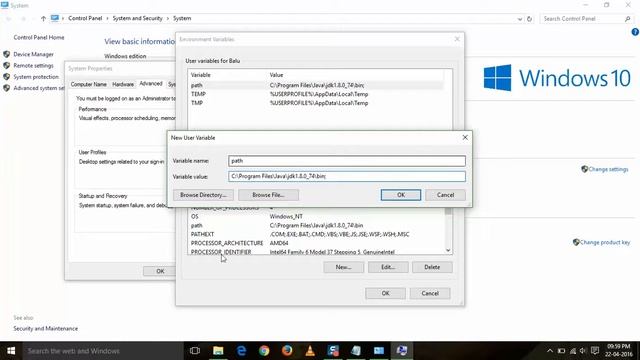Select the path row in system variables
The height and width of the screenshot is (360, 640).
[x=316, y=226]
